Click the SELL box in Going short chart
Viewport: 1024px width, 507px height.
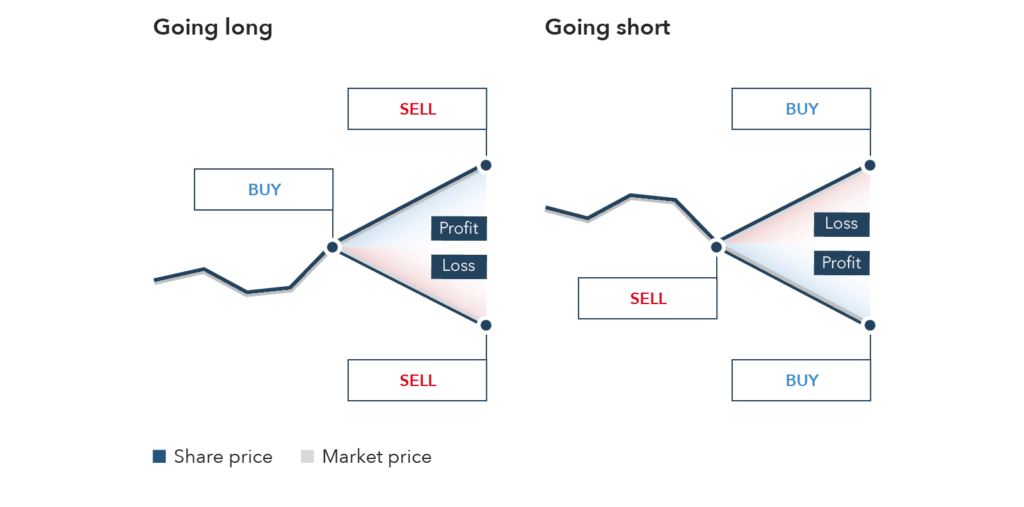point(648,298)
